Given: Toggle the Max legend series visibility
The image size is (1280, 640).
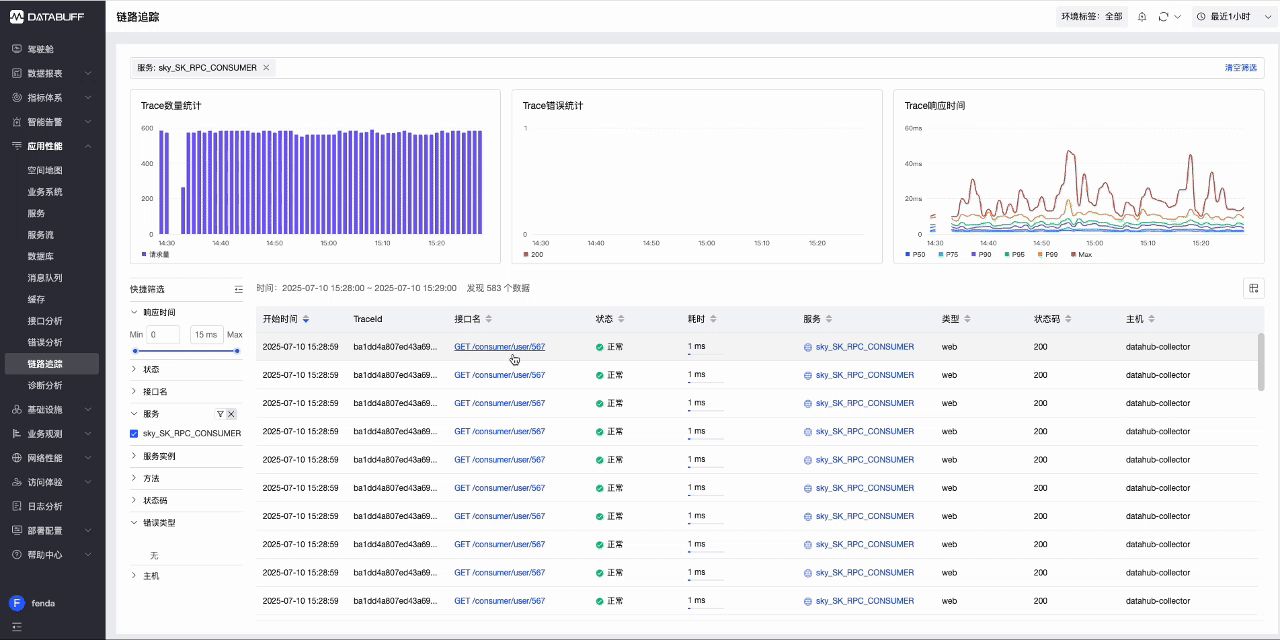Looking at the screenshot, I should [1080, 255].
